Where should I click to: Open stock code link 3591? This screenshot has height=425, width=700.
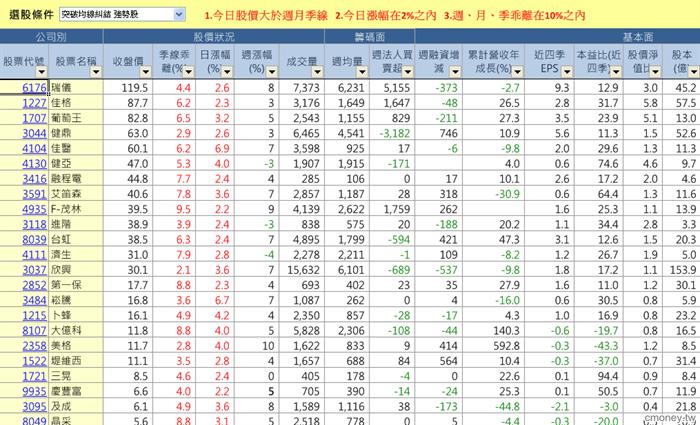click(x=34, y=194)
